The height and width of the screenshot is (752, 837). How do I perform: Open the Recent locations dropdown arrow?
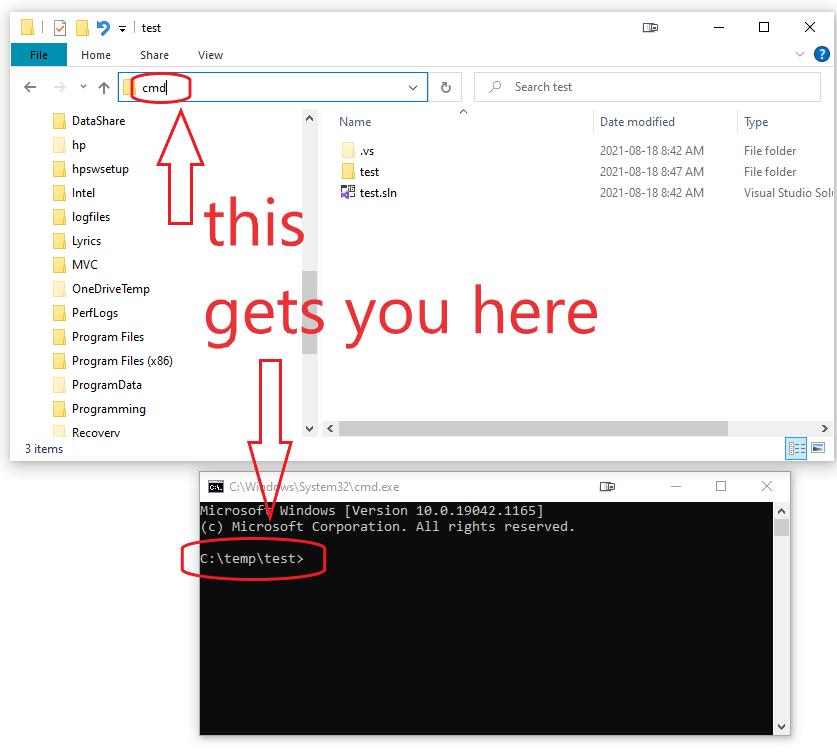coord(83,87)
